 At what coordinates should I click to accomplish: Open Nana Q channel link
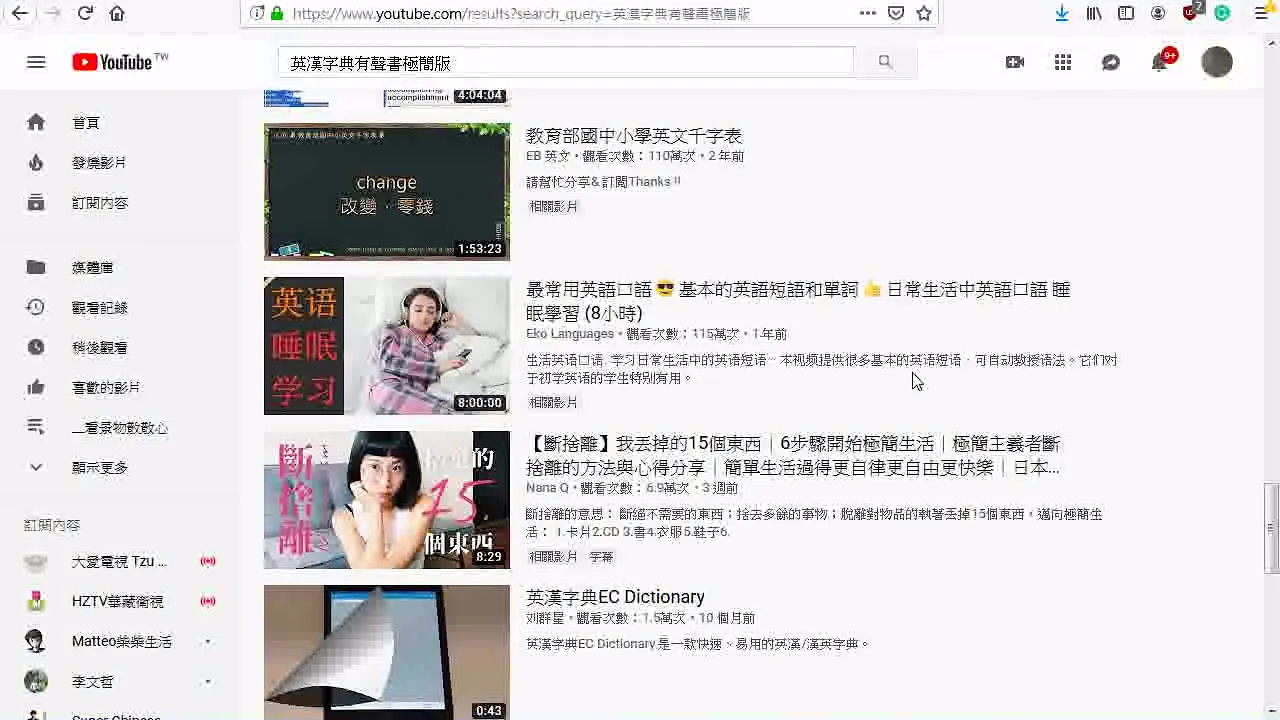click(547, 488)
